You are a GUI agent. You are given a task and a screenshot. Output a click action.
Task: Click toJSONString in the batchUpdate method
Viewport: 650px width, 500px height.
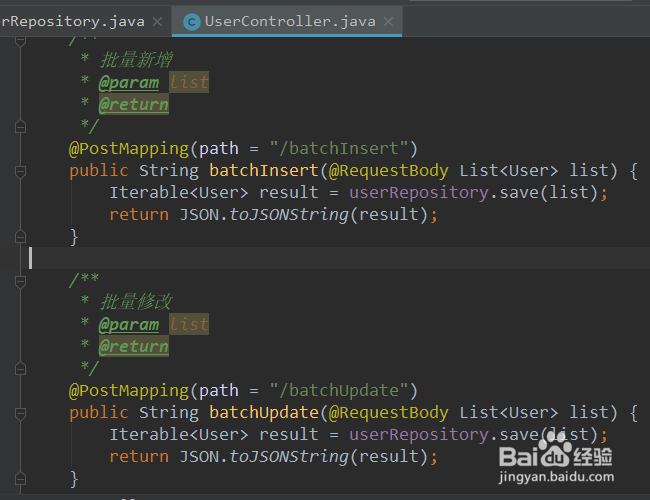point(289,457)
